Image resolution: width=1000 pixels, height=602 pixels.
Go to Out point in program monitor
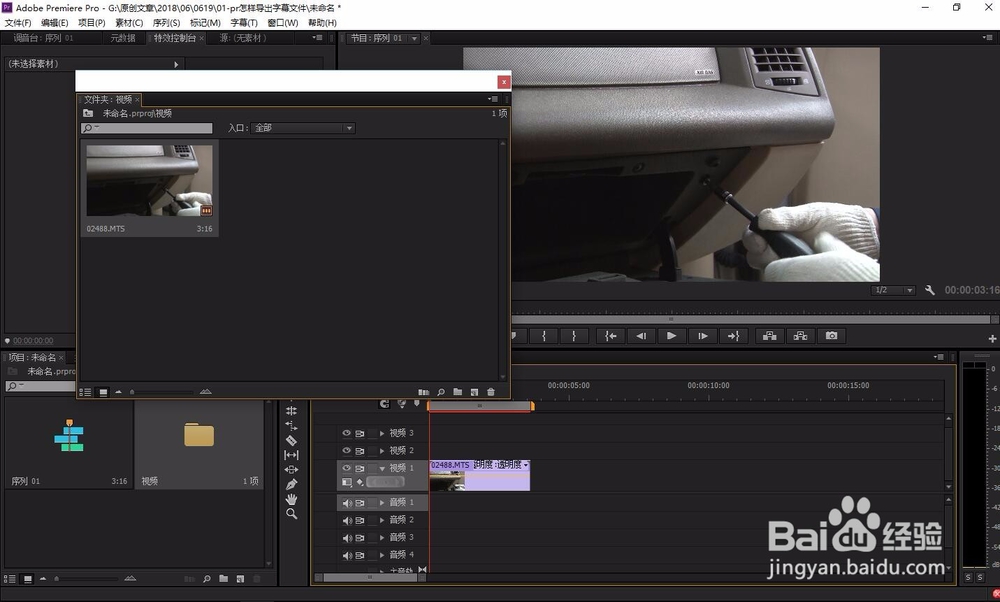[733, 336]
